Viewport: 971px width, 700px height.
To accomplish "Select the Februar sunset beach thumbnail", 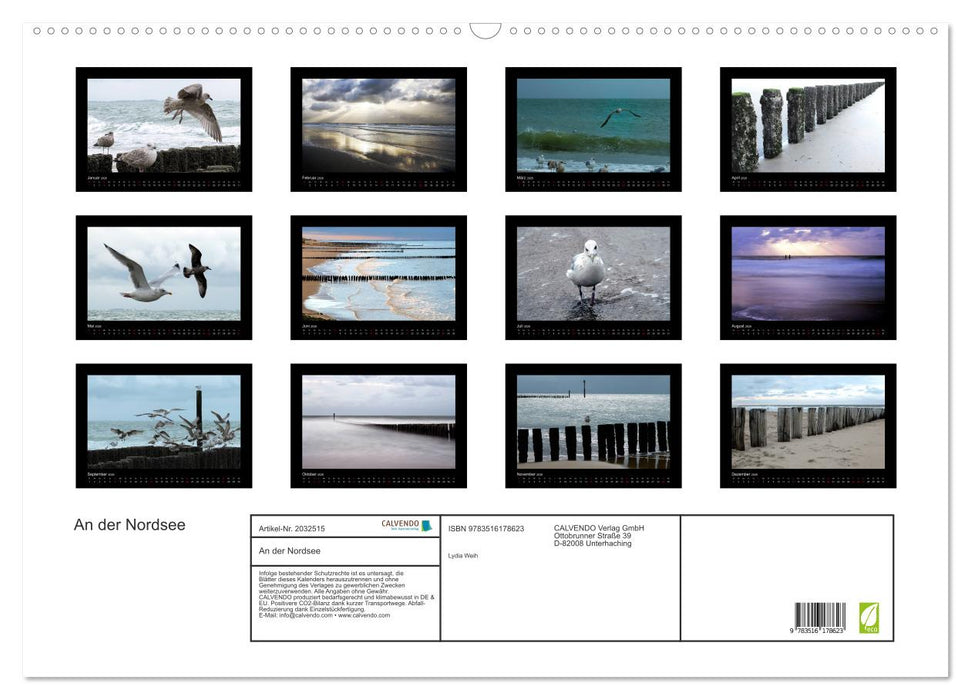I will click(378, 130).
